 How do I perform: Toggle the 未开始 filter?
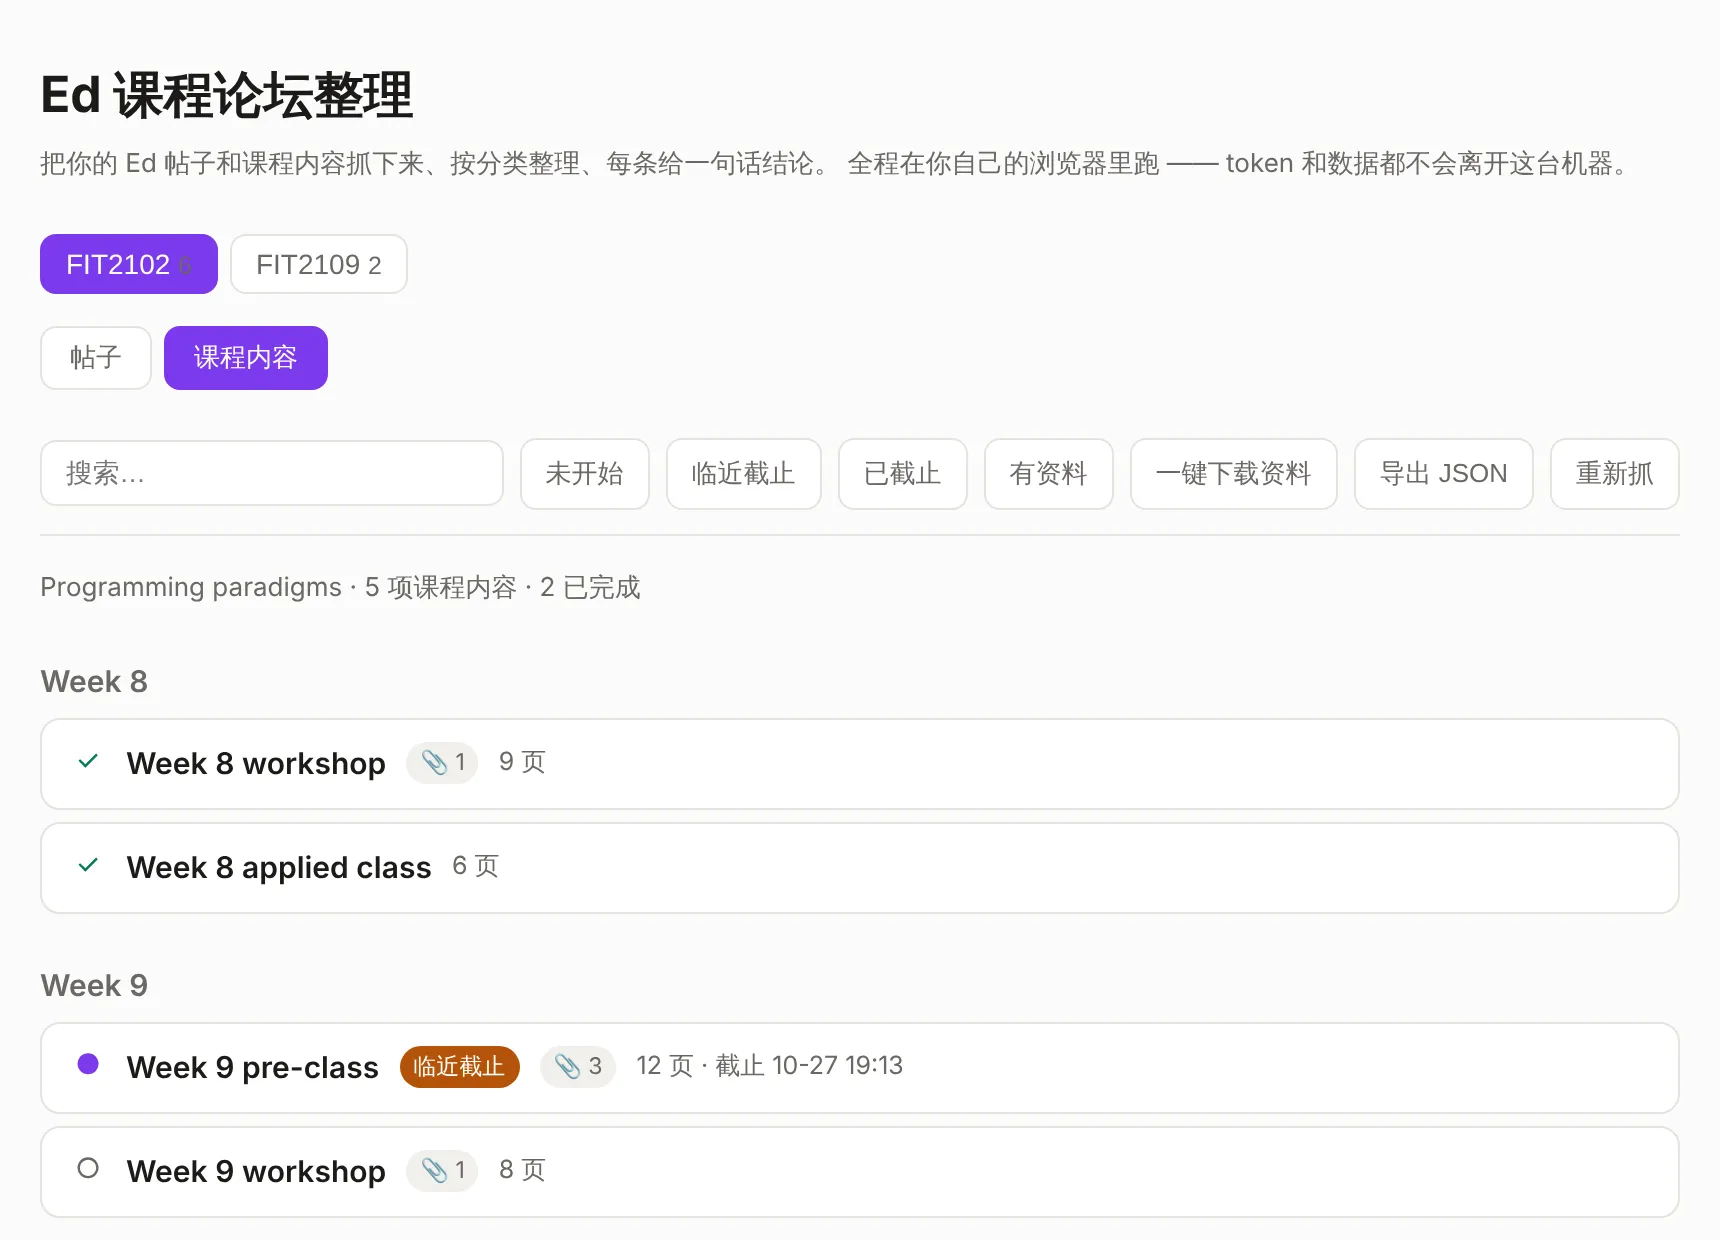pos(585,474)
